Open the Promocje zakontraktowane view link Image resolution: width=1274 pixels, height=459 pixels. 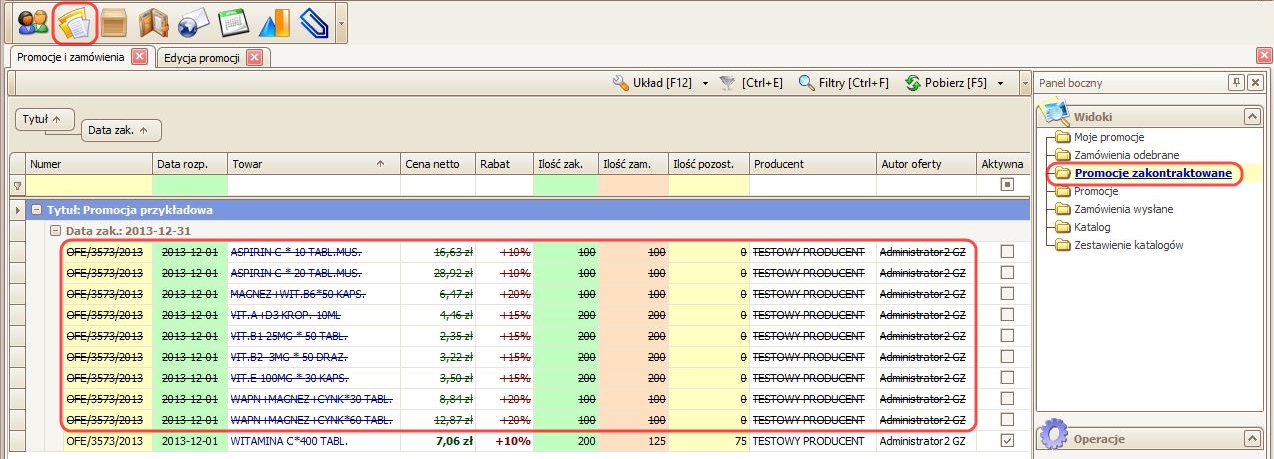pos(1152,173)
